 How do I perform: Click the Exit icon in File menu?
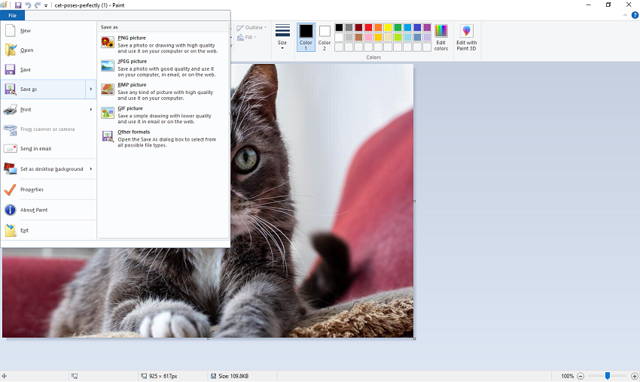10,230
